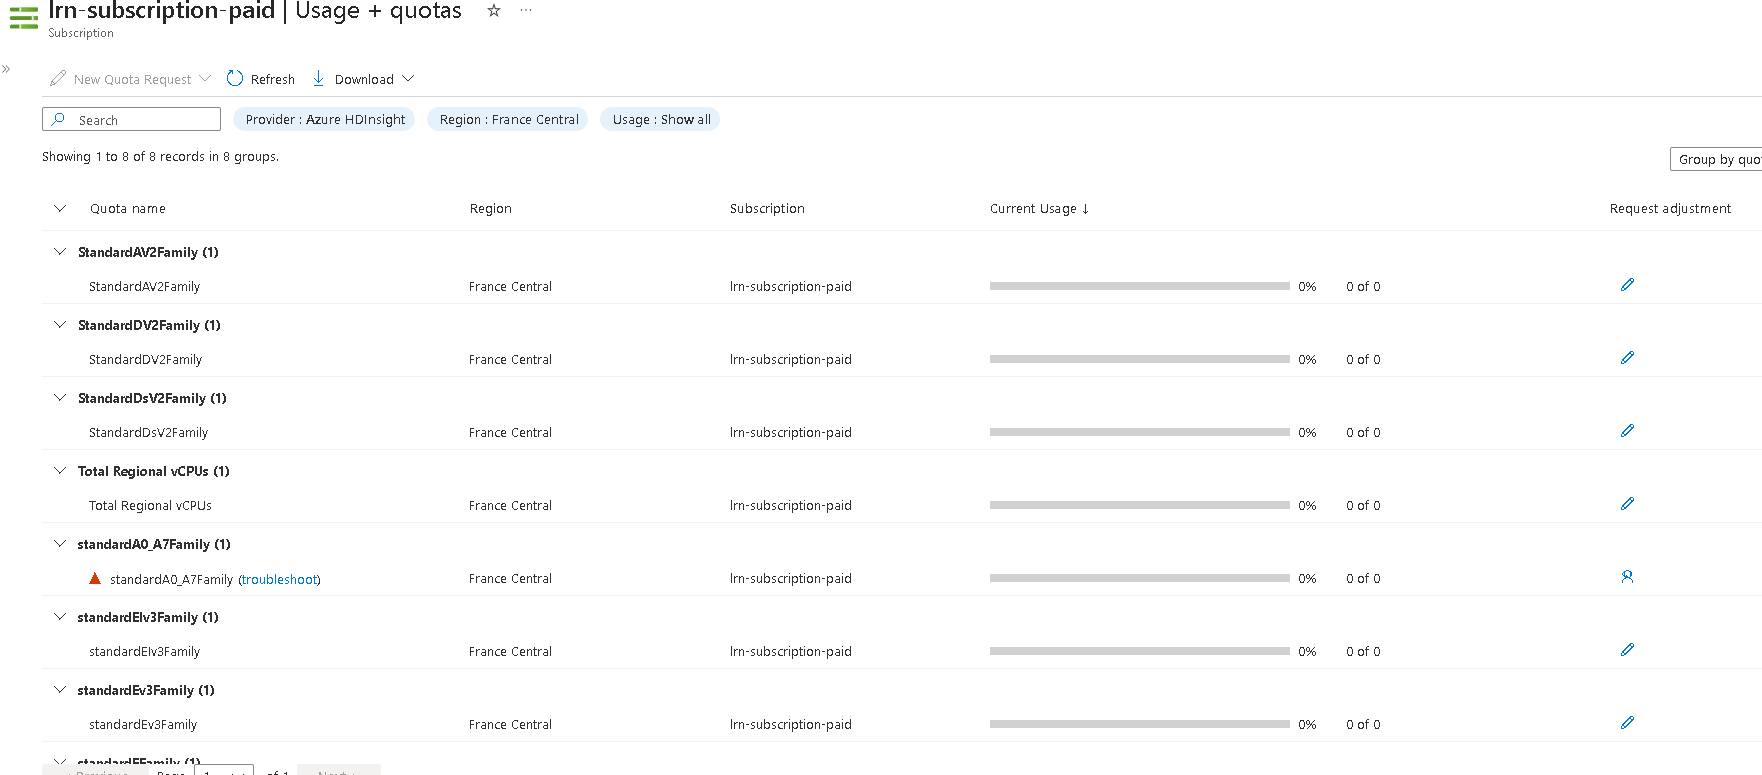Image resolution: width=1762 pixels, height=775 pixels.
Task: Click the 'Showing 1 to 8' records text
Action: [160, 157]
